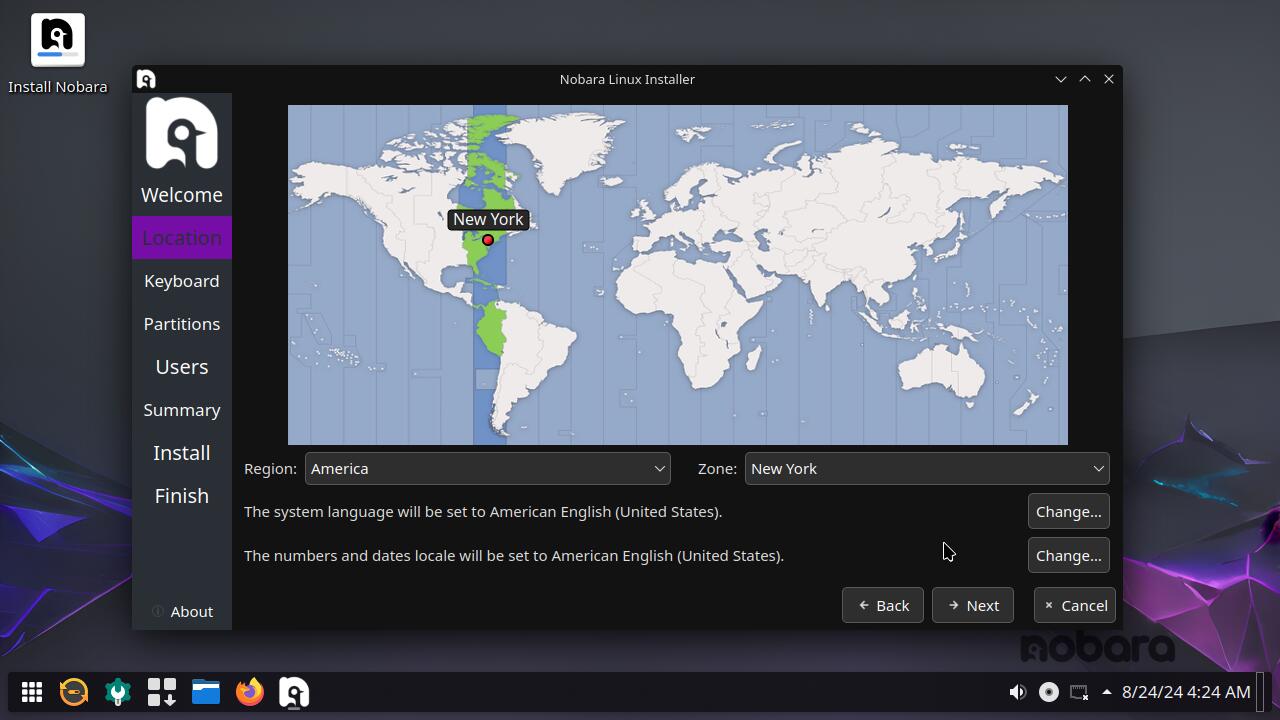Open the Install Nobara desktop shortcut
This screenshot has width=1280, height=720.
click(x=57, y=55)
